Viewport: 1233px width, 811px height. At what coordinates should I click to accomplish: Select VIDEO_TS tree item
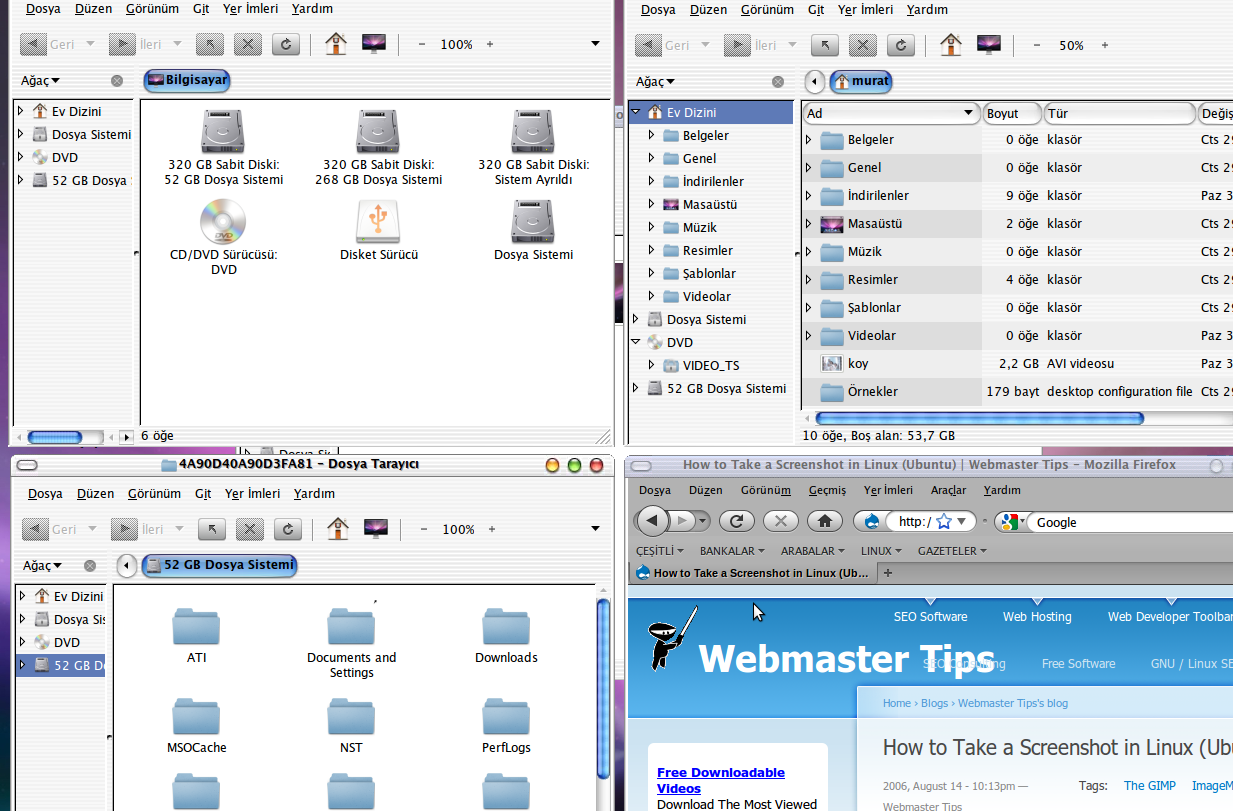tap(711, 365)
